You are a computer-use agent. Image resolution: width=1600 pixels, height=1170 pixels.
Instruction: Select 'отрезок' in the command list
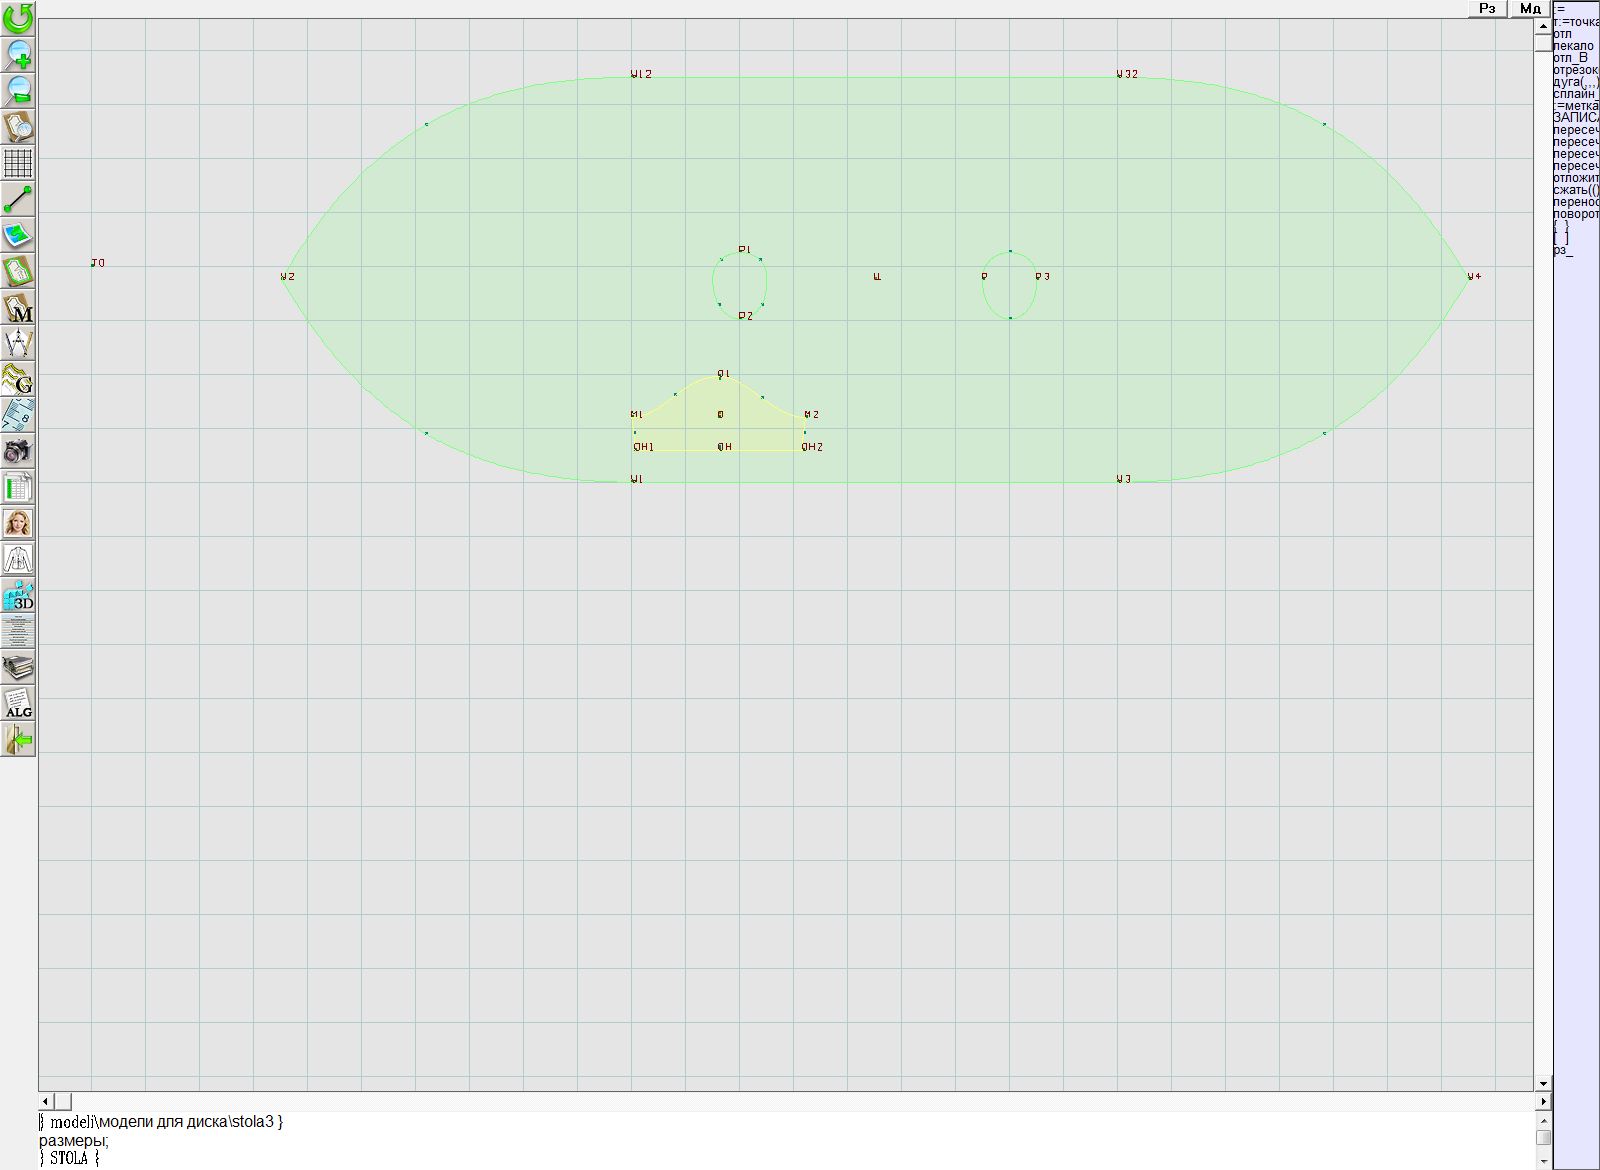pyautogui.click(x=1576, y=70)
